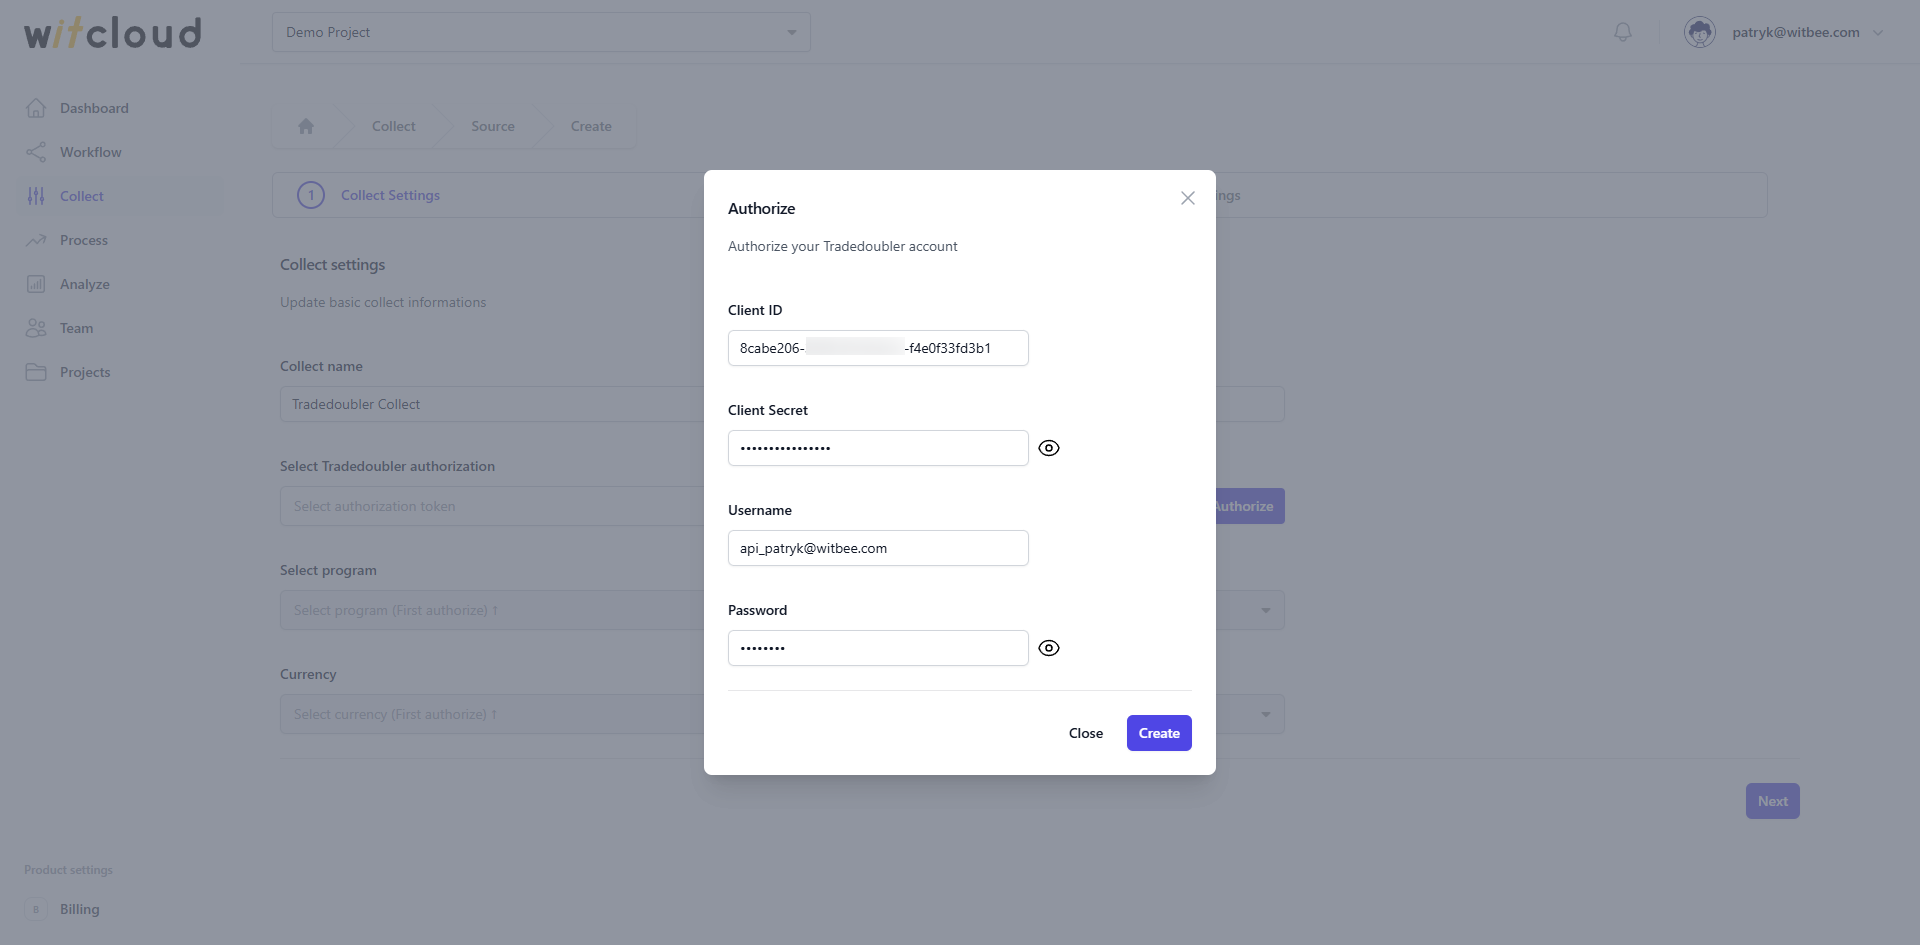Click the Collect breadcrumb link

click(x=394, y=126)
